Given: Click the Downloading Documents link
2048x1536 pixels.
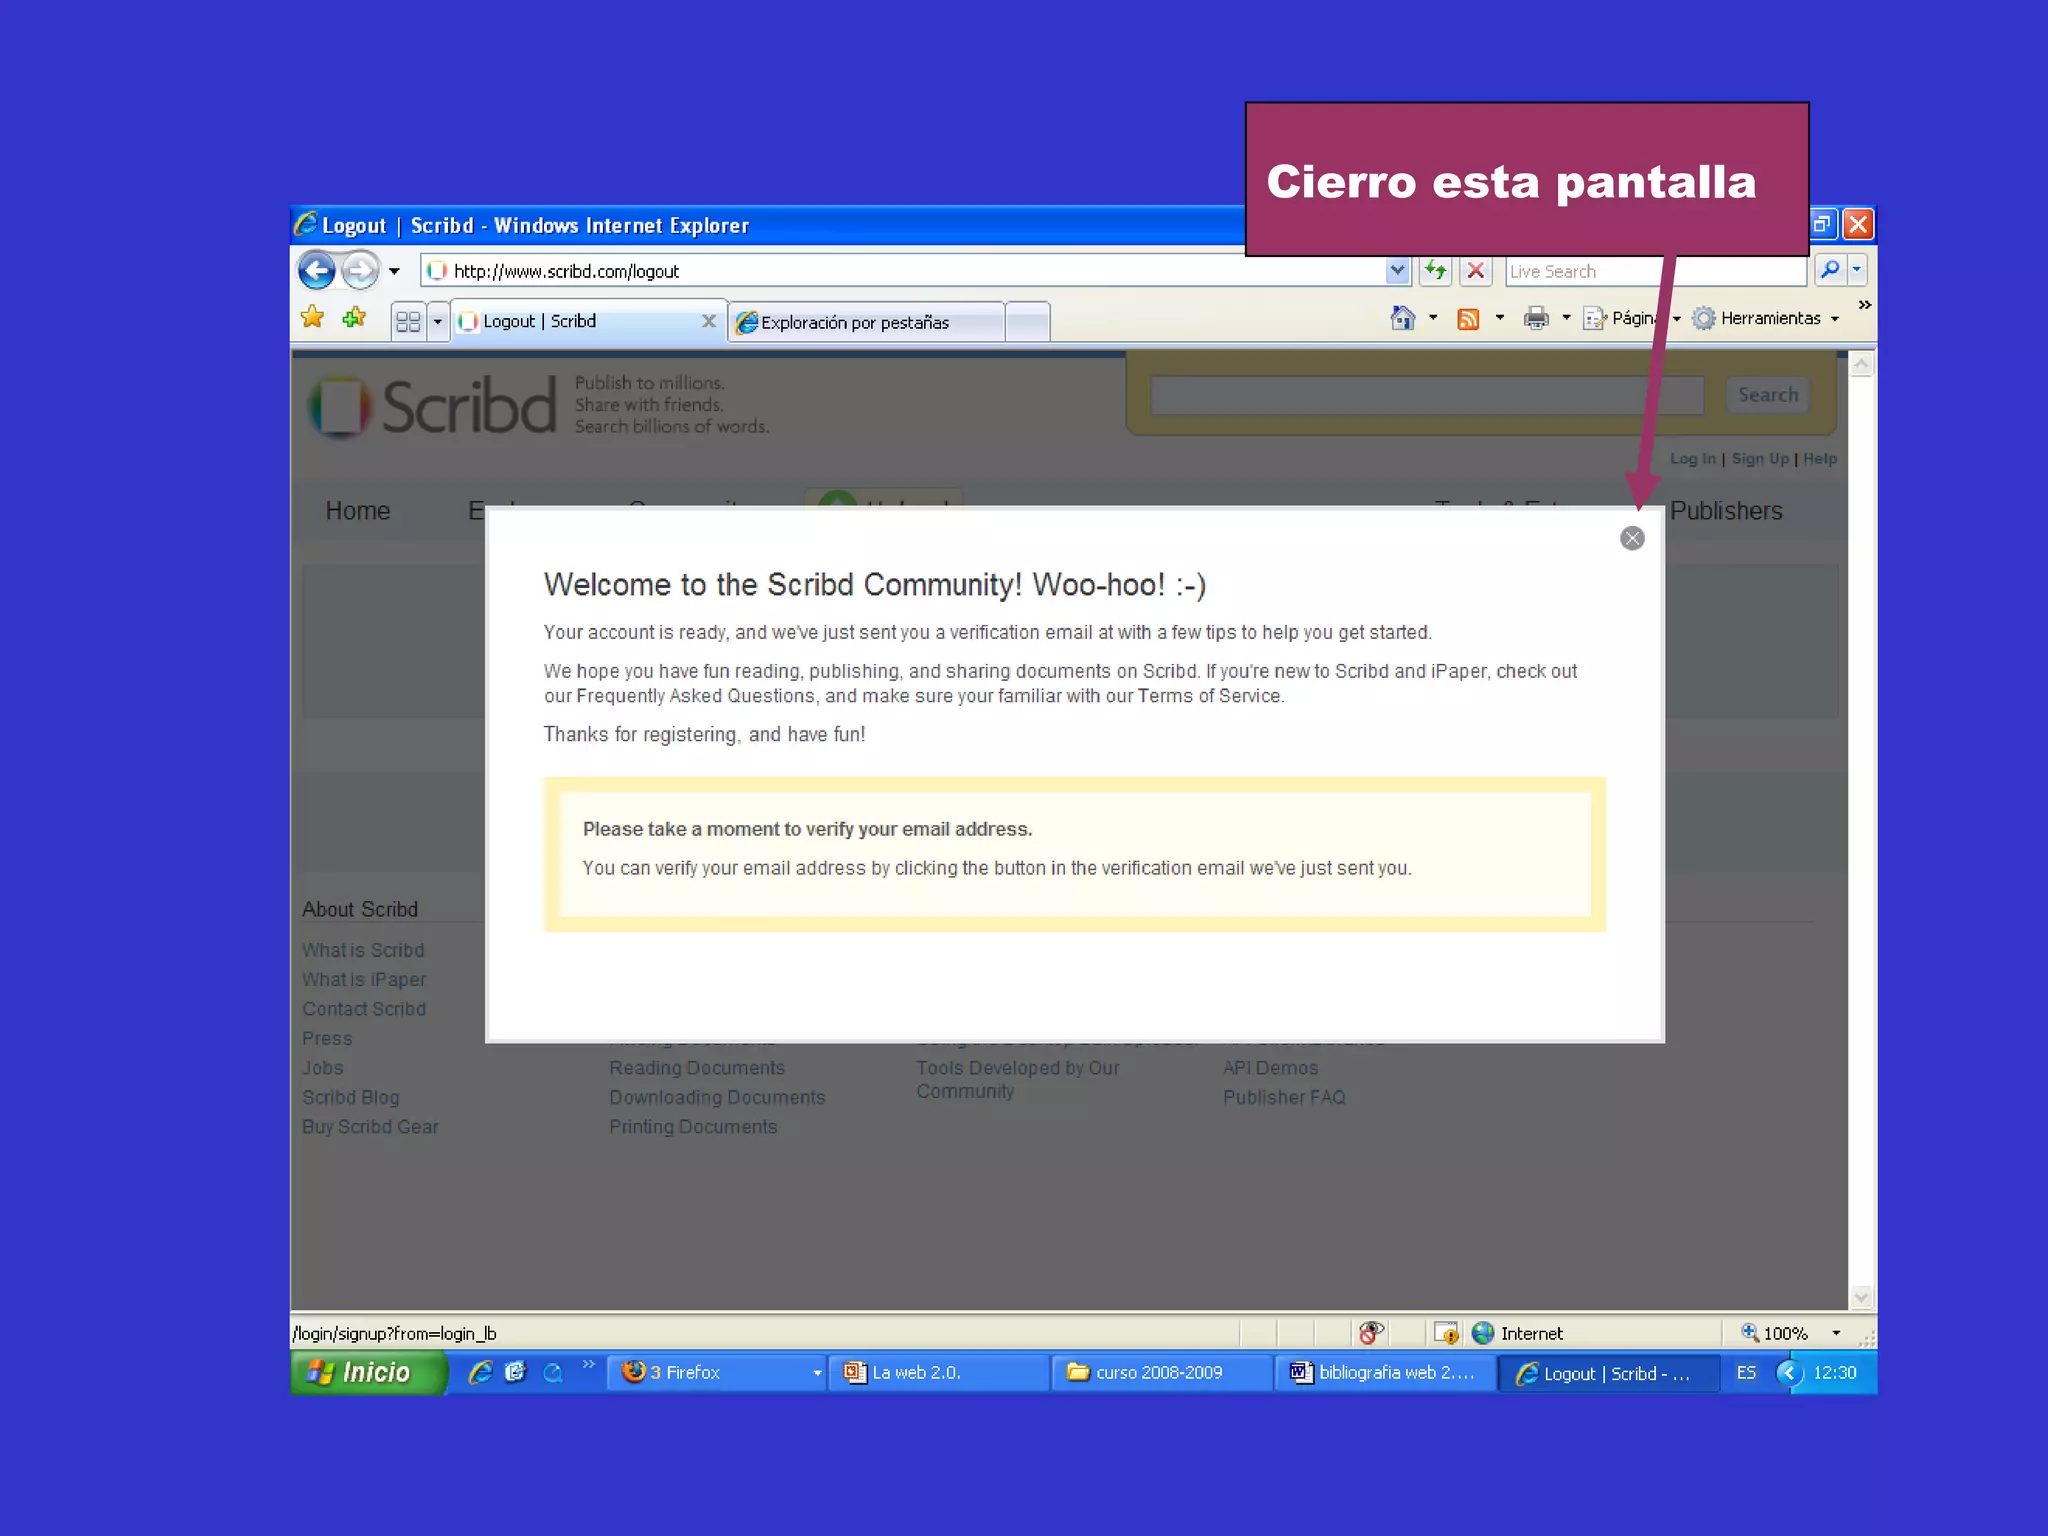Looking at the screenshot, I should [717, 1097].
